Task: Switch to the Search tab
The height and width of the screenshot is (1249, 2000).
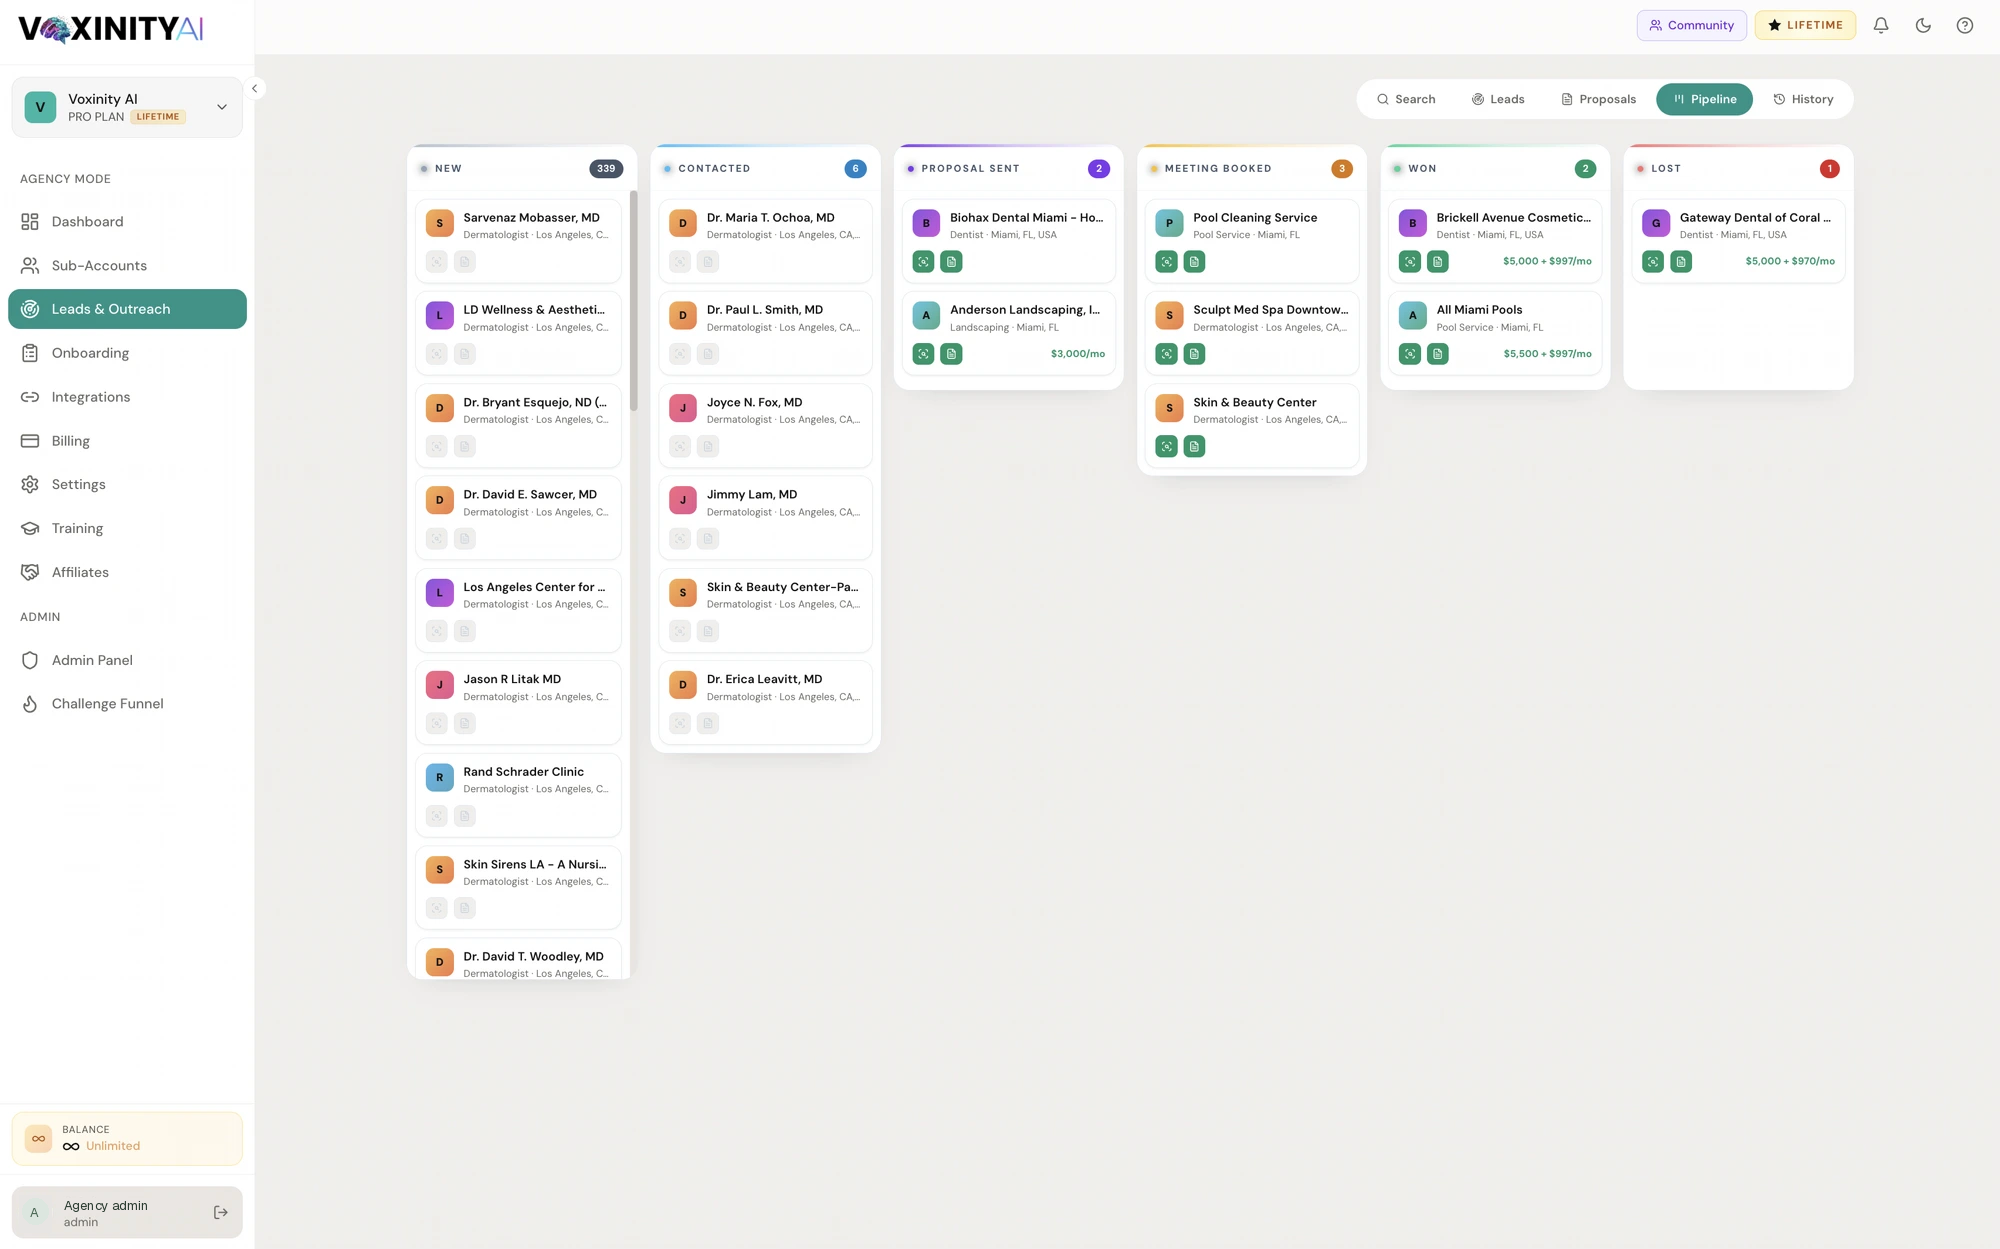Action: (x=1405, y=99)
